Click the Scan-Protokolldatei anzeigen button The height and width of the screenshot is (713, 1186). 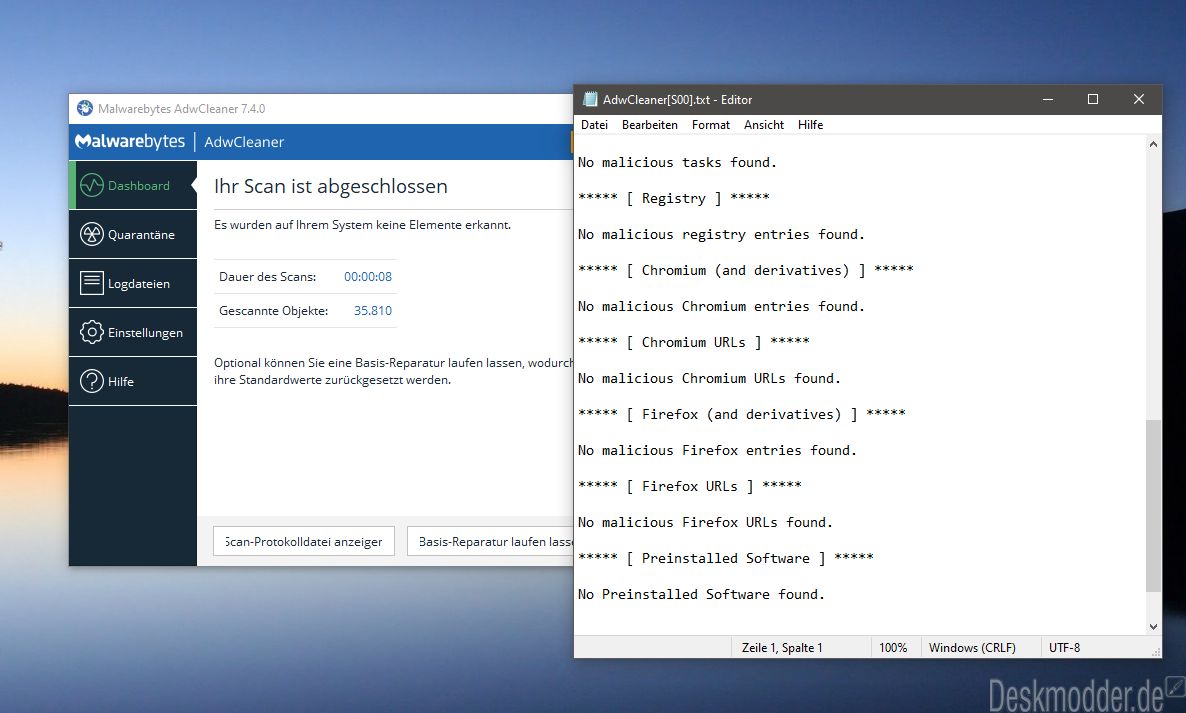pos(304,541)
